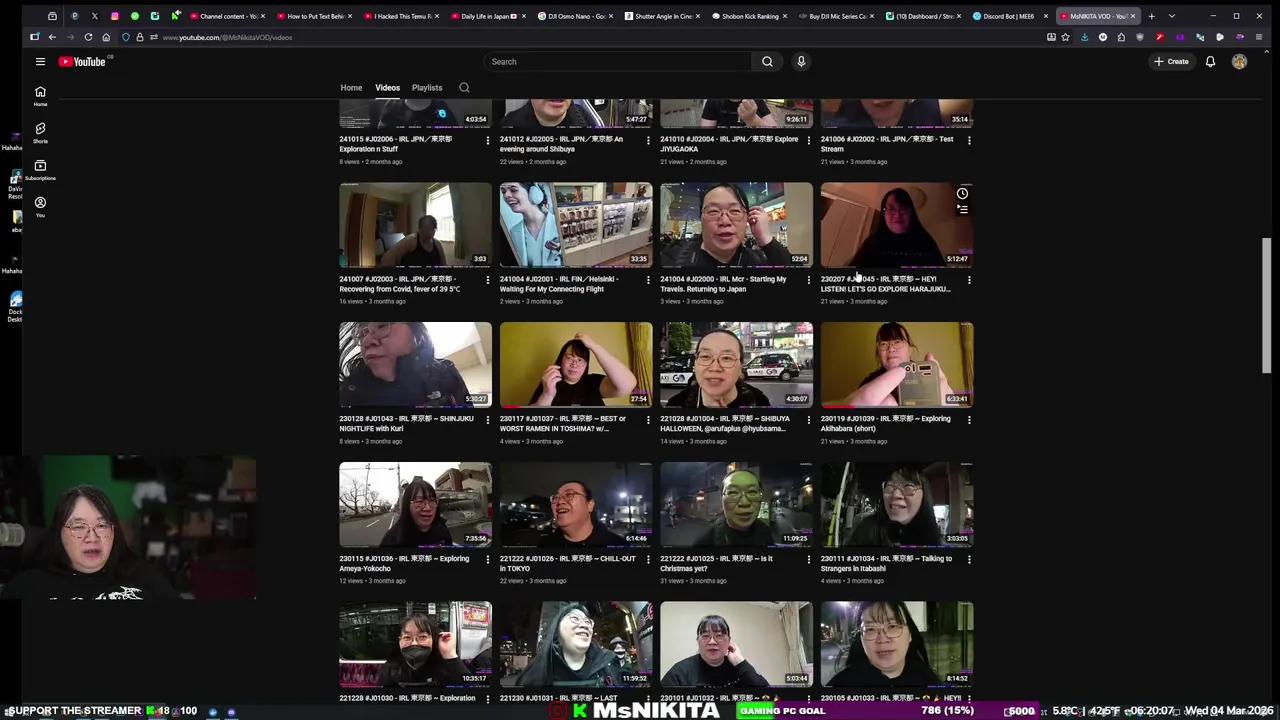Open Subscriptions in the mini sidebar
Image resolution: width=1280 pixels, height=720 pixels.
[40, 170]
